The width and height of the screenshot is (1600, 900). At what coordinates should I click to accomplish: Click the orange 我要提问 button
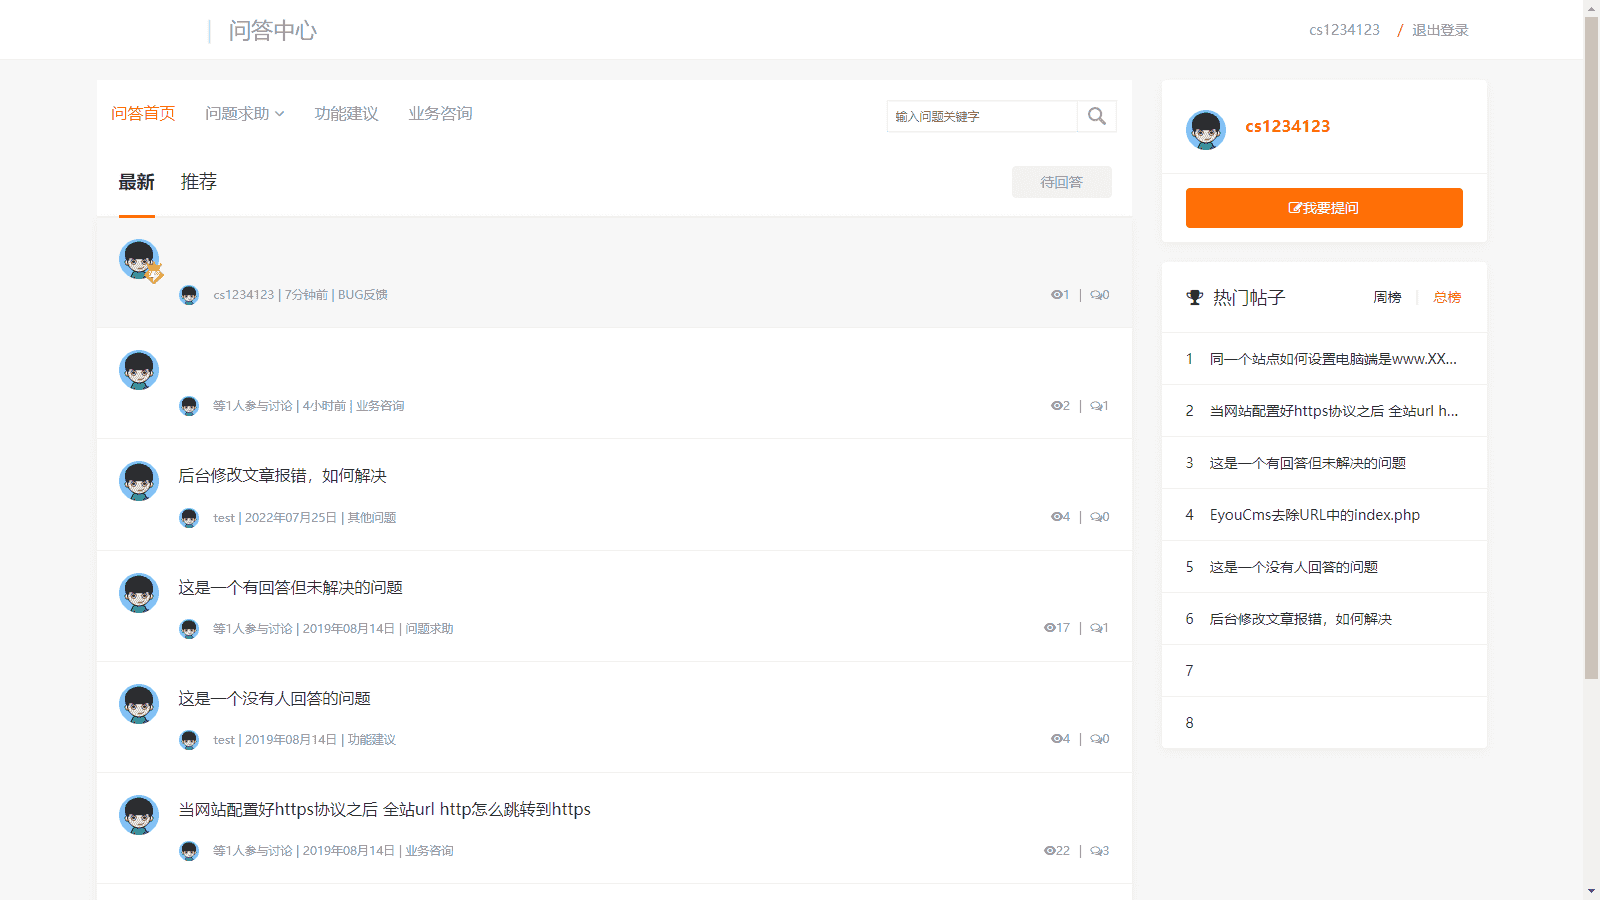[x=1324, y=208]
